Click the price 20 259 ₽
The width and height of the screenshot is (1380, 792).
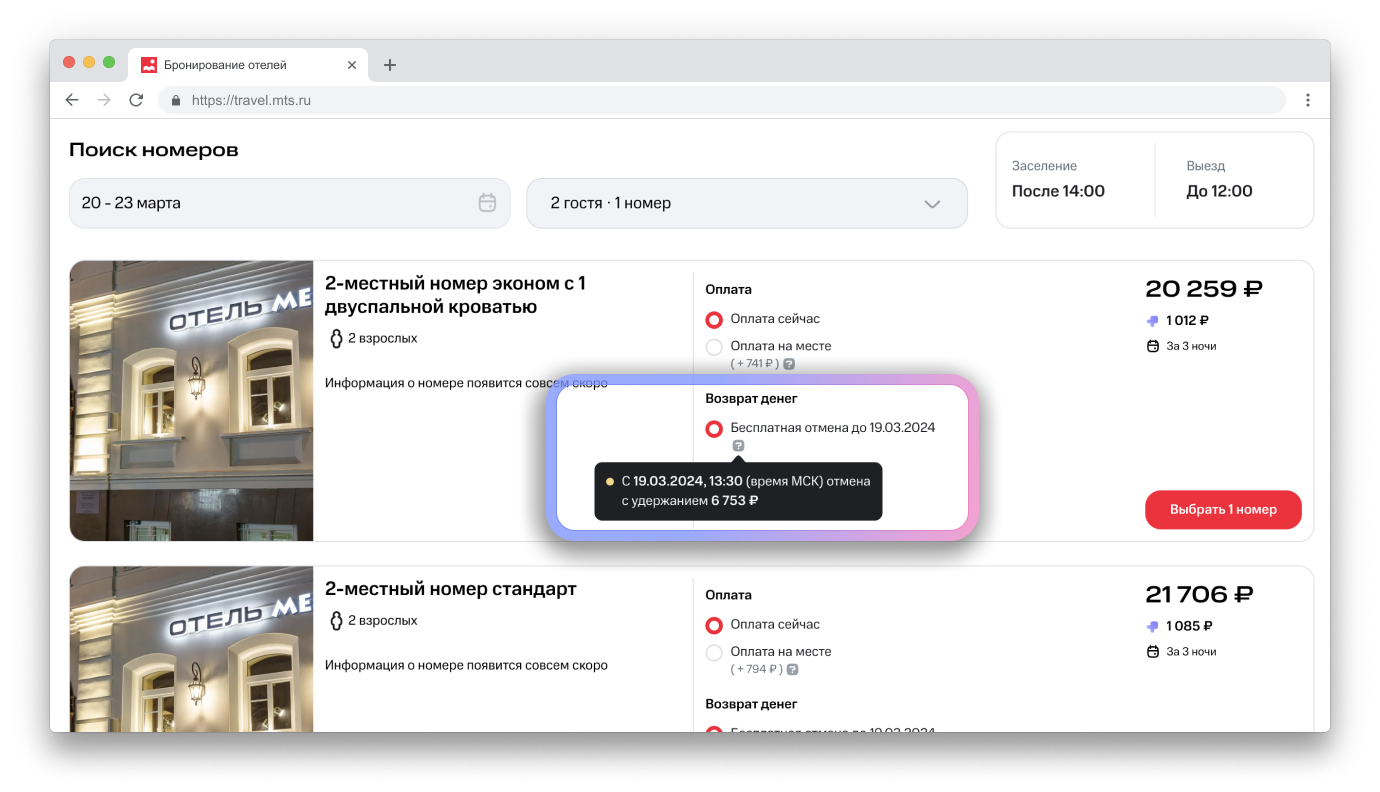coord(1204,289)
